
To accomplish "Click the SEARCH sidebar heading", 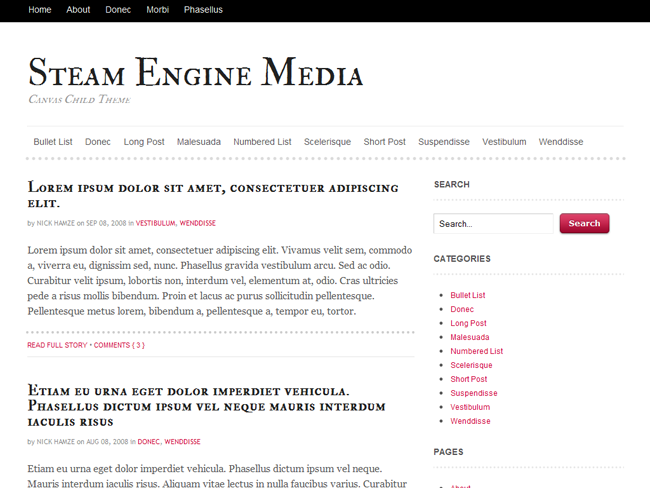I will tap(452, 185).
